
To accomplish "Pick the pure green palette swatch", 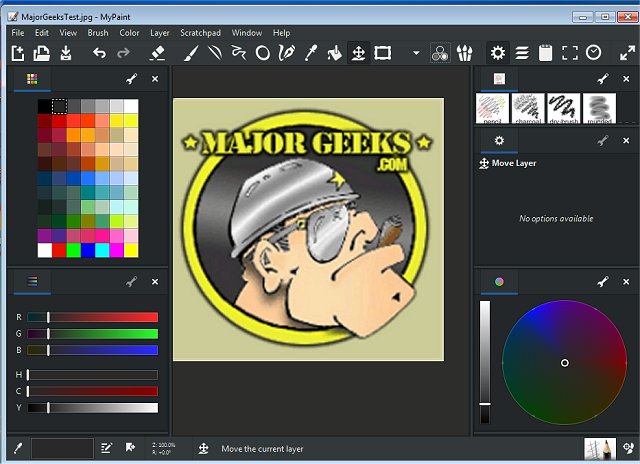I will pos(73,249).
